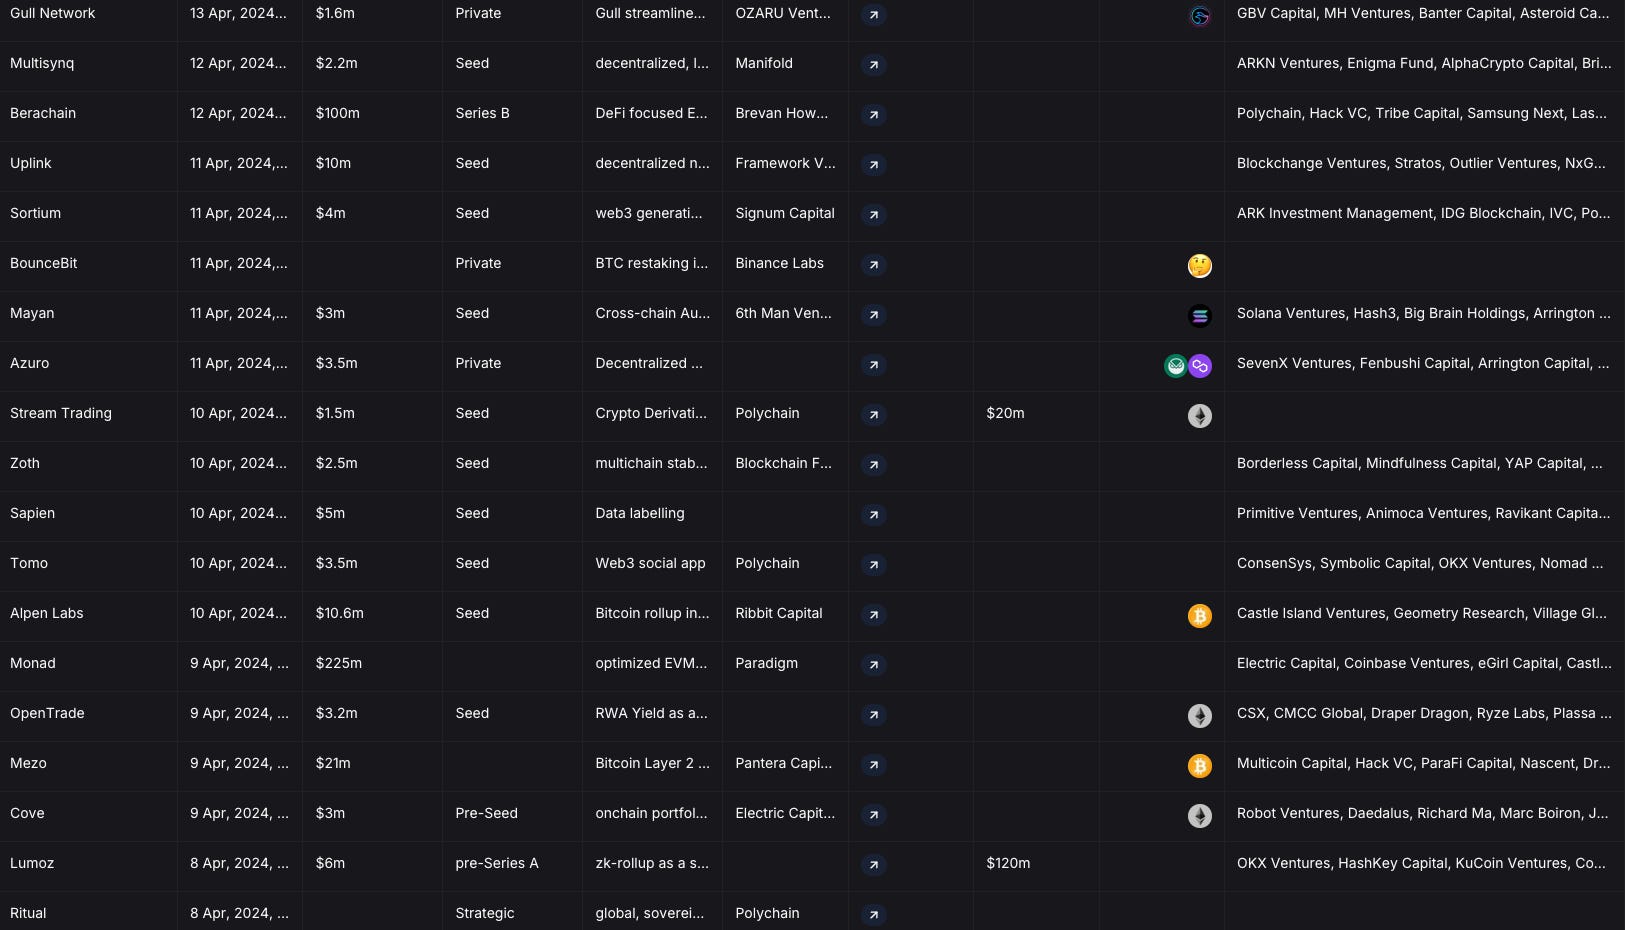
Task: Open the source link arrow for Mayan
Action: point(874,315)
